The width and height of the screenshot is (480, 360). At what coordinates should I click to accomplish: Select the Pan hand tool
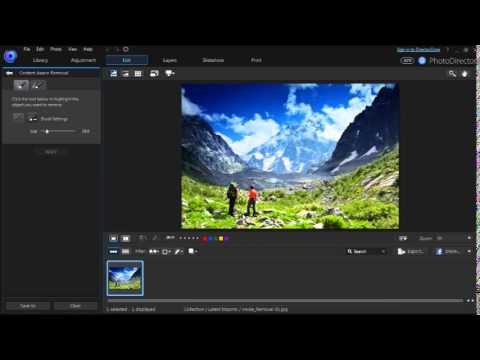[x=465, y=74]
